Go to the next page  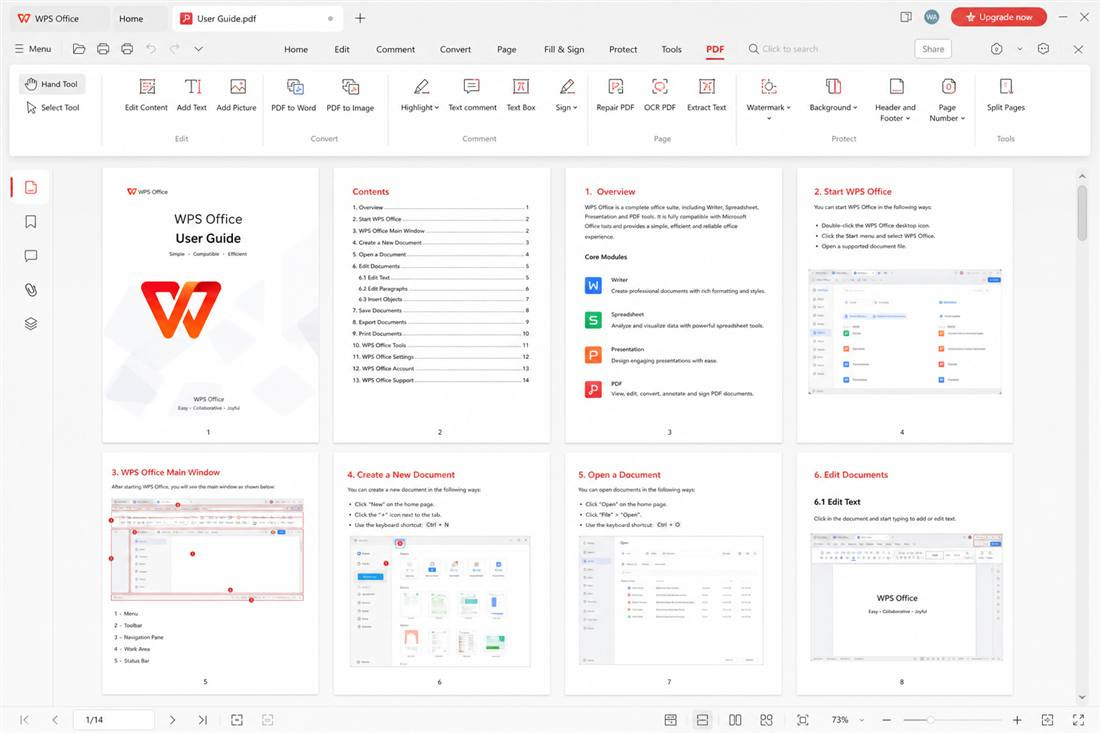[173, 720]
